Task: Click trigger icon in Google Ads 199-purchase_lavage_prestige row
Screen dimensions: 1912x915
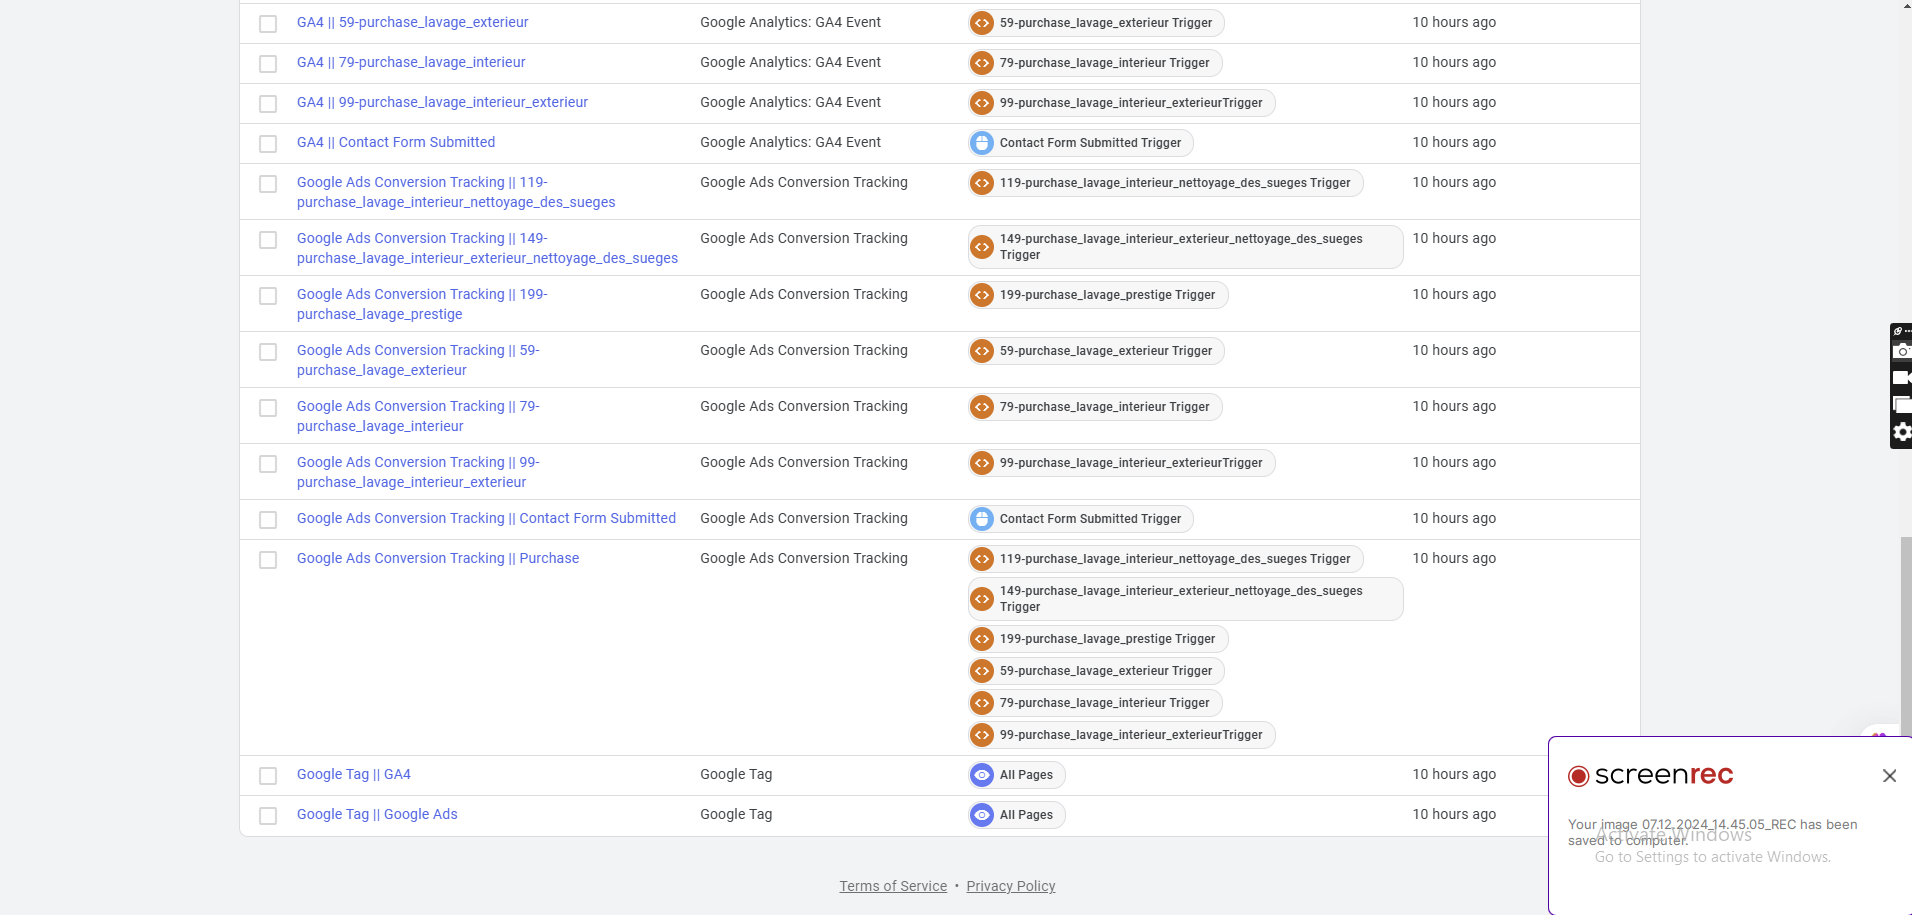Action: pyautogui.click(x=982, y=295)
